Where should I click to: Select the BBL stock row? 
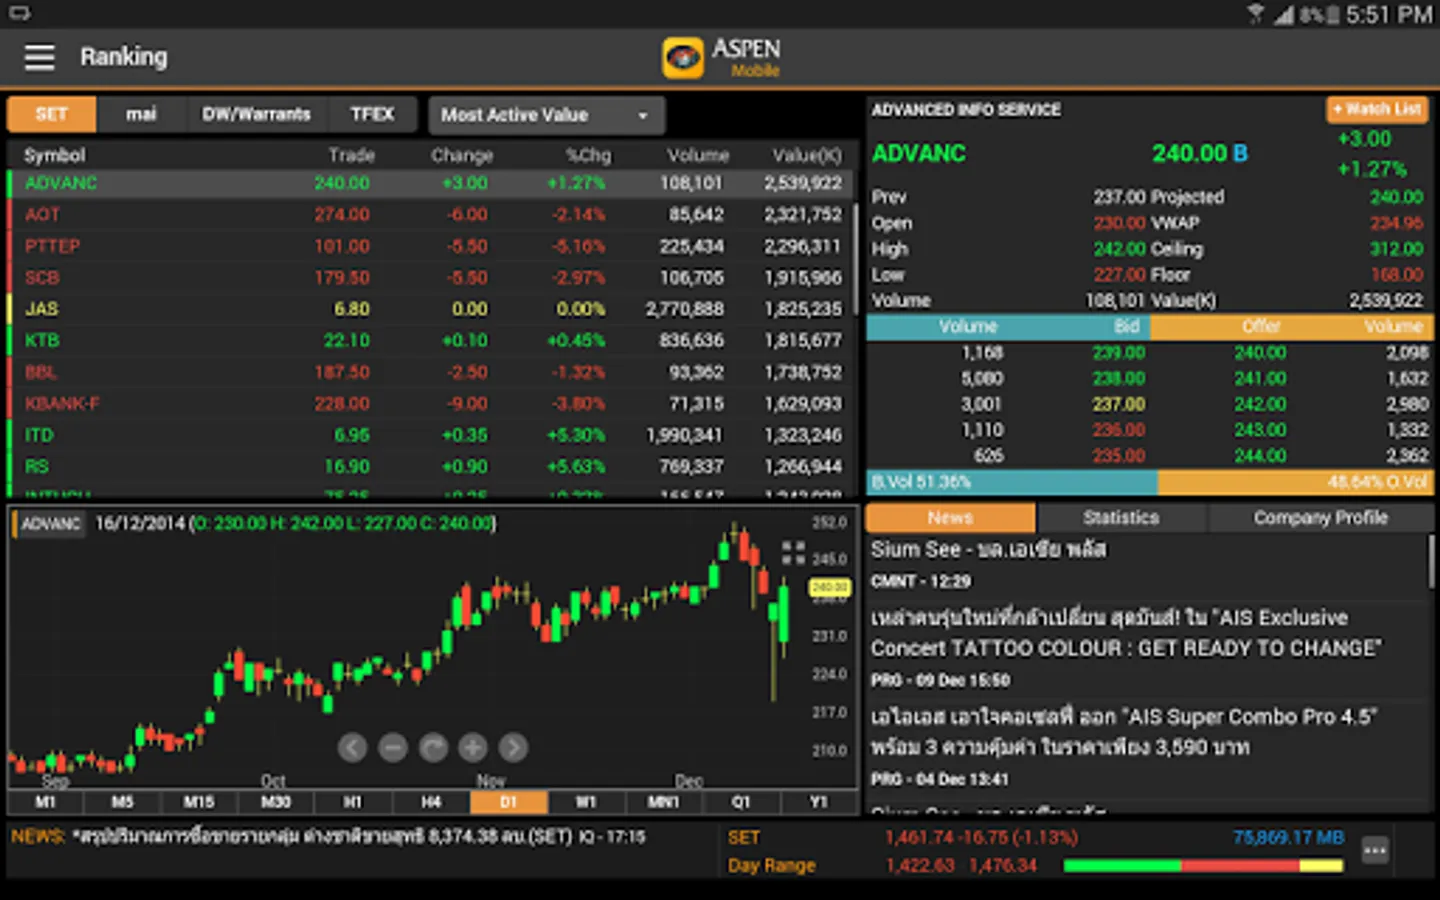pos(432,372)
